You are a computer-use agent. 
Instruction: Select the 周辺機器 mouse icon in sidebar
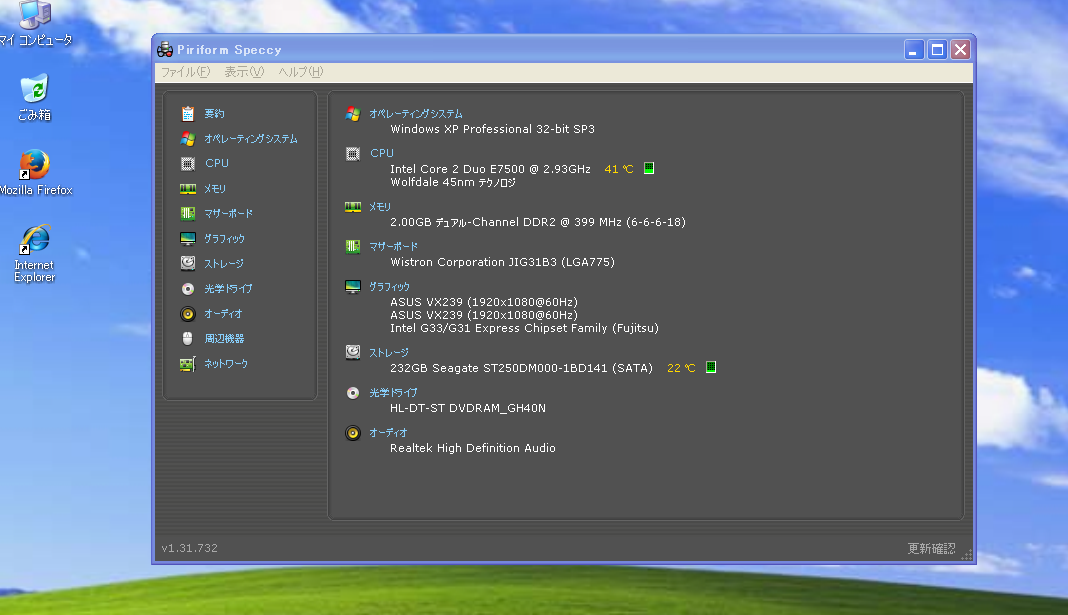click(188, 338)
